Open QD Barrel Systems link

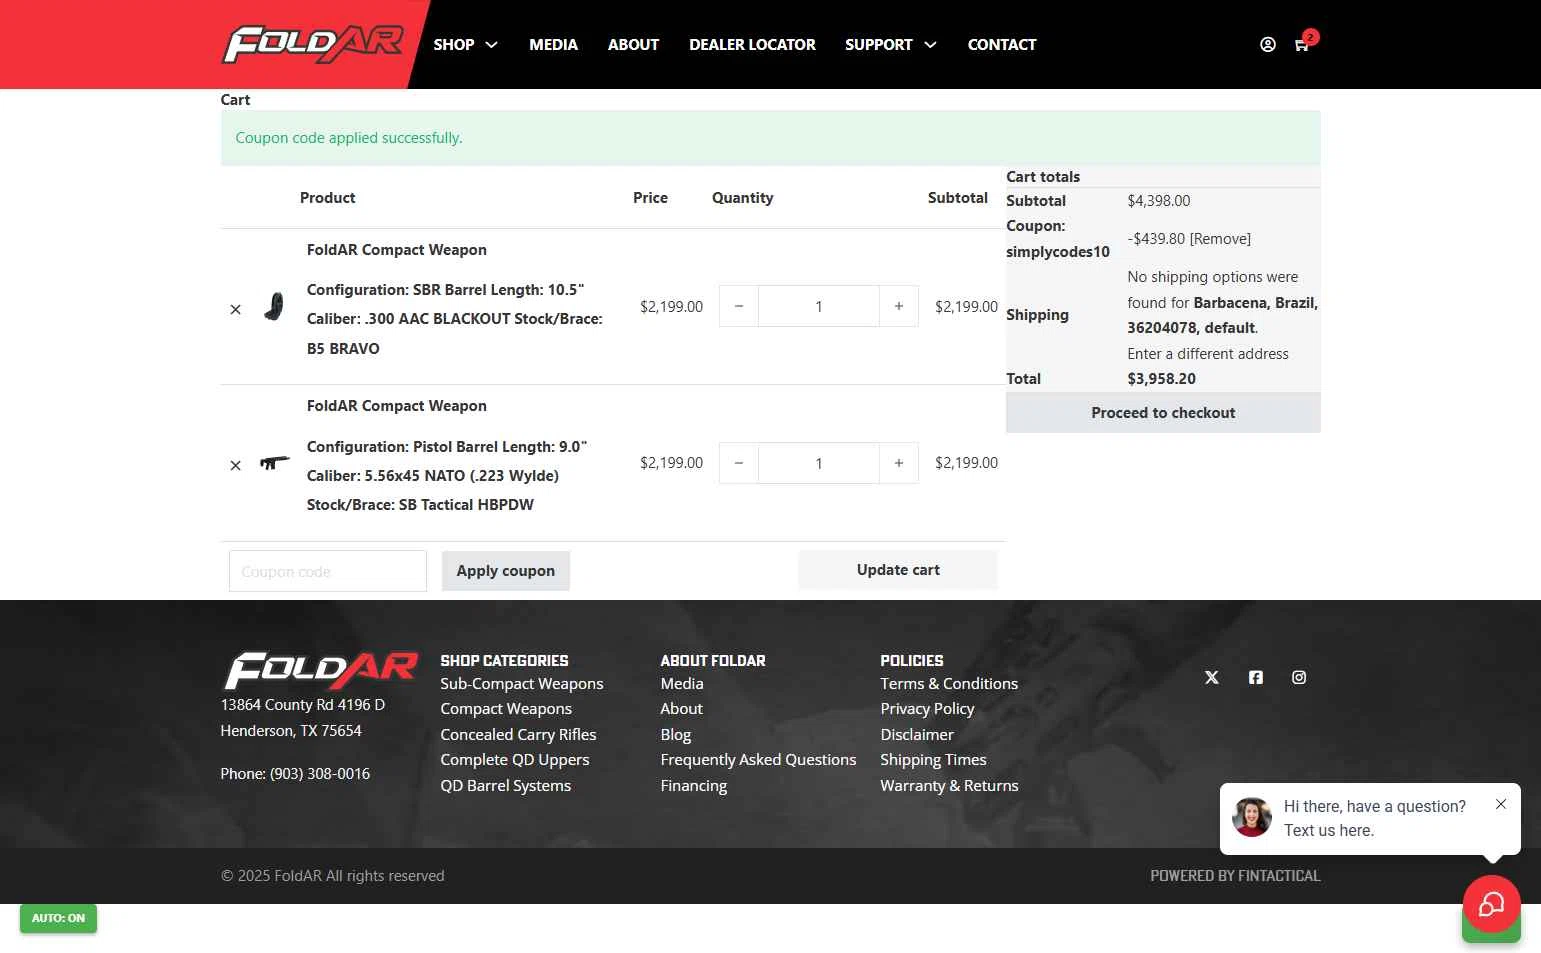(x=506, y=786)
